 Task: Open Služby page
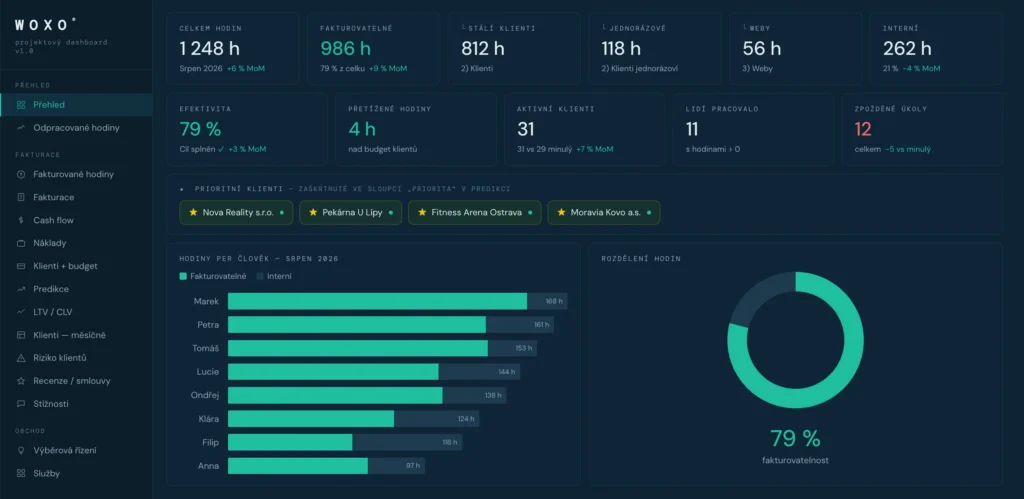[76, 474]
